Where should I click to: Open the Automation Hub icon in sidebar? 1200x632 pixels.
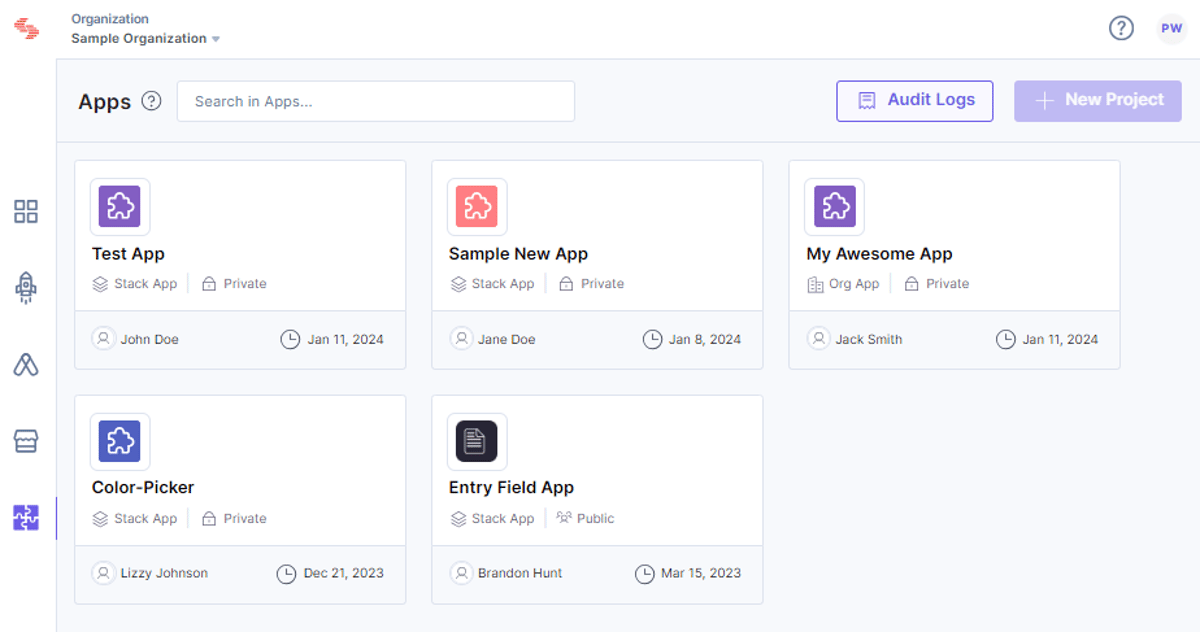[26, 365]
